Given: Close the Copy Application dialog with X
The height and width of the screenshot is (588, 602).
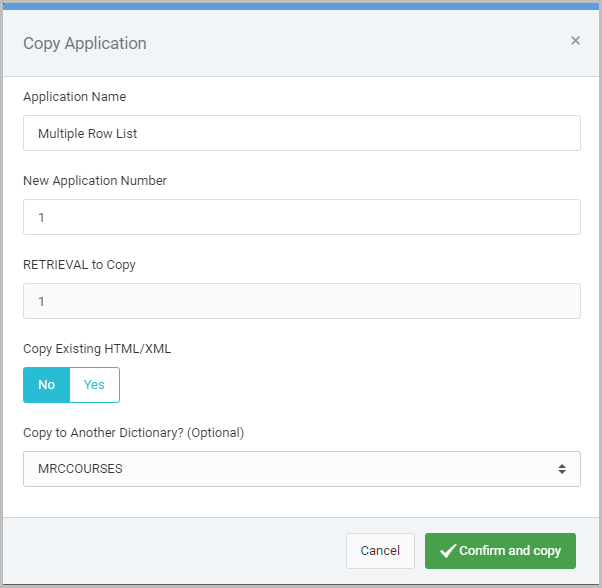Looking at the screenshot, I should click(x=575, y=41).
